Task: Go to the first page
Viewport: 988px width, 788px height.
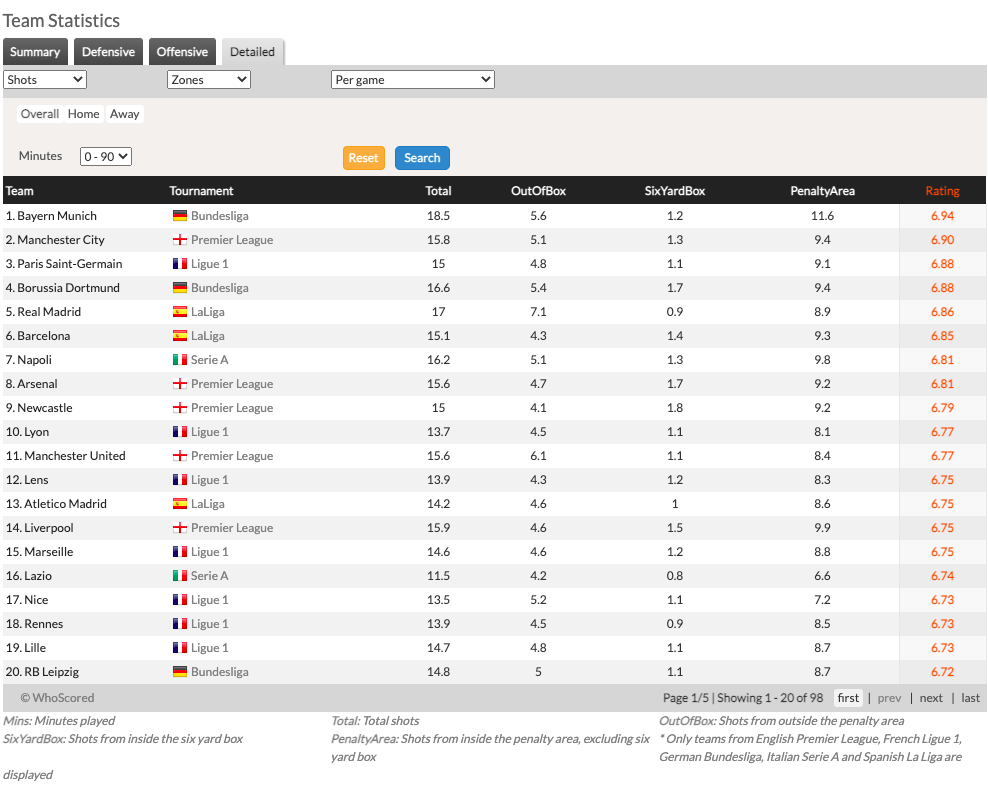Action: [x=848, y=698]
